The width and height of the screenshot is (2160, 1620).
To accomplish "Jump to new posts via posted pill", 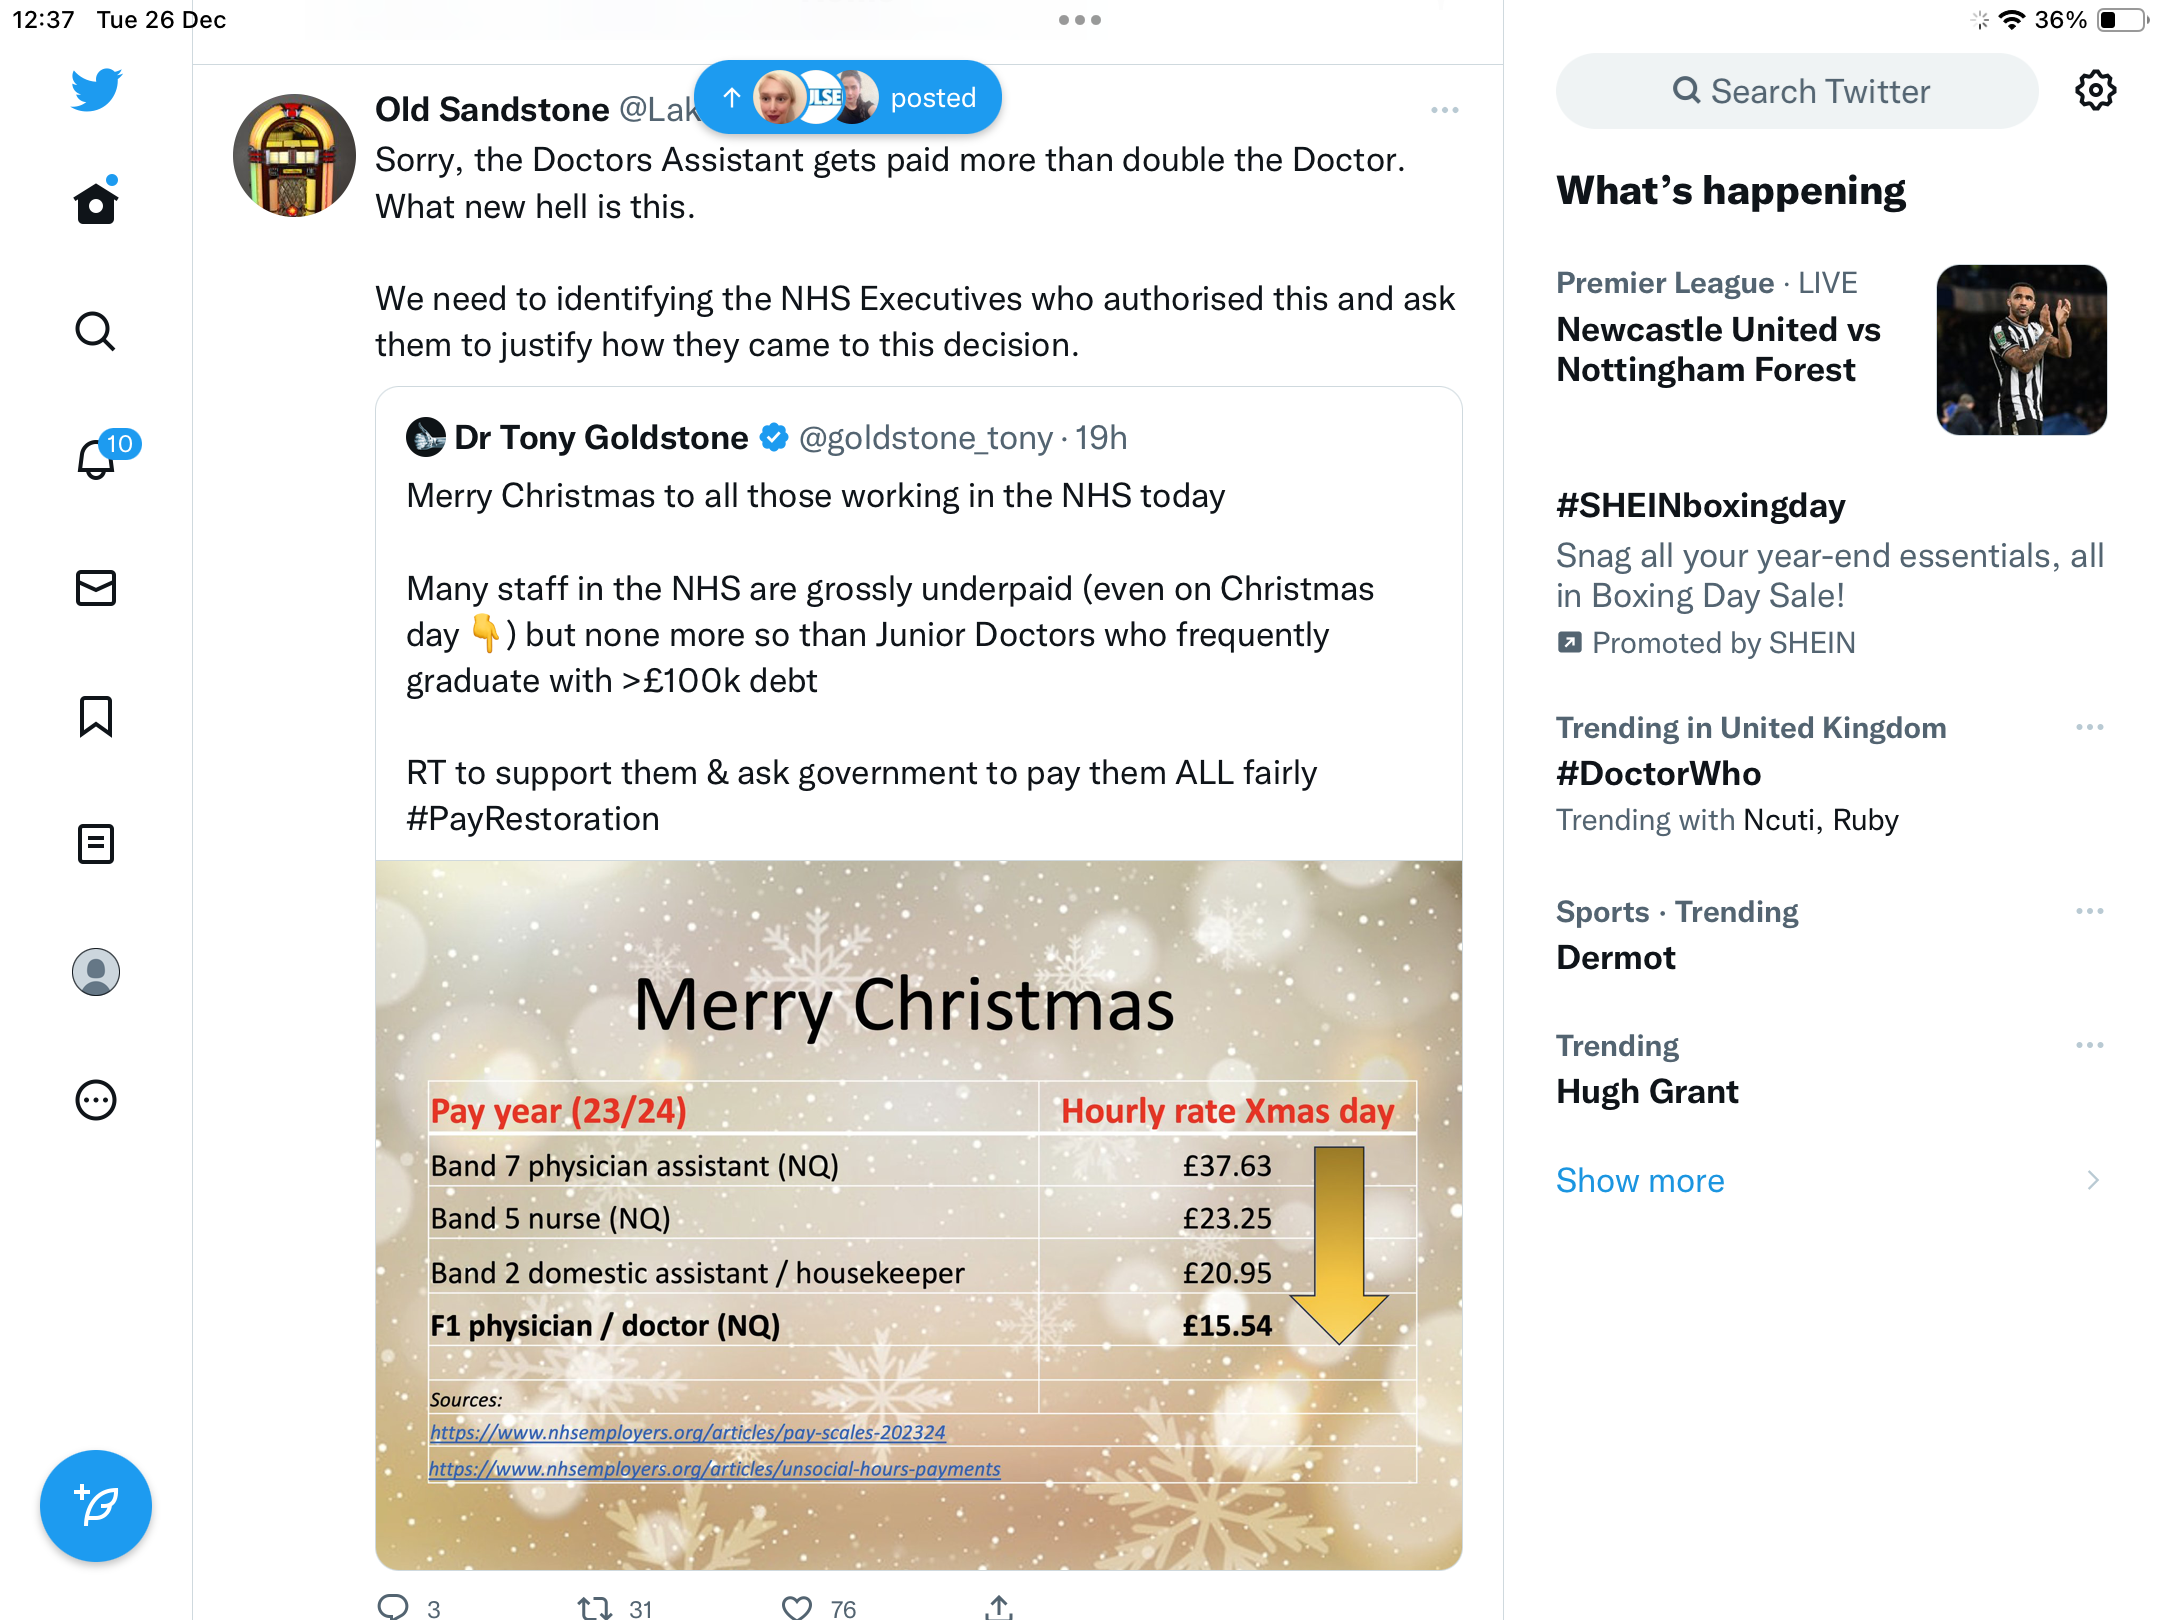I will tap(848, 97).
